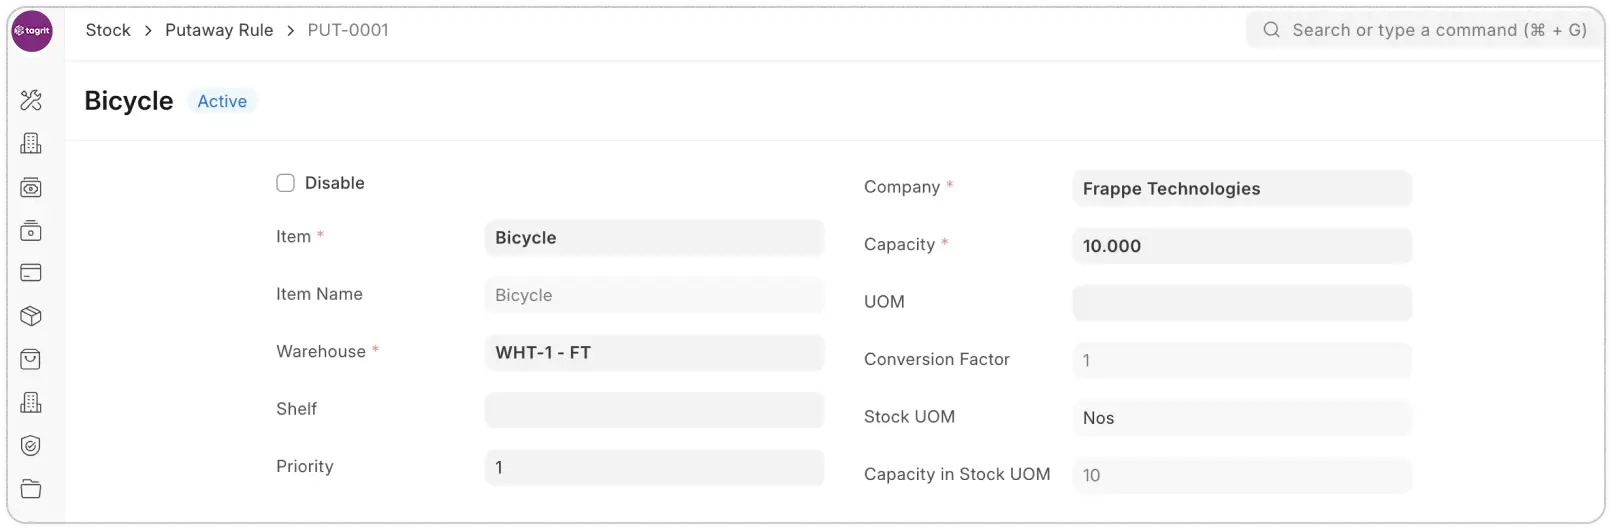This screenshot has width=1612, height=530.
Task: Open the folder icon in sidebar
Action: [x=31, y=489]
